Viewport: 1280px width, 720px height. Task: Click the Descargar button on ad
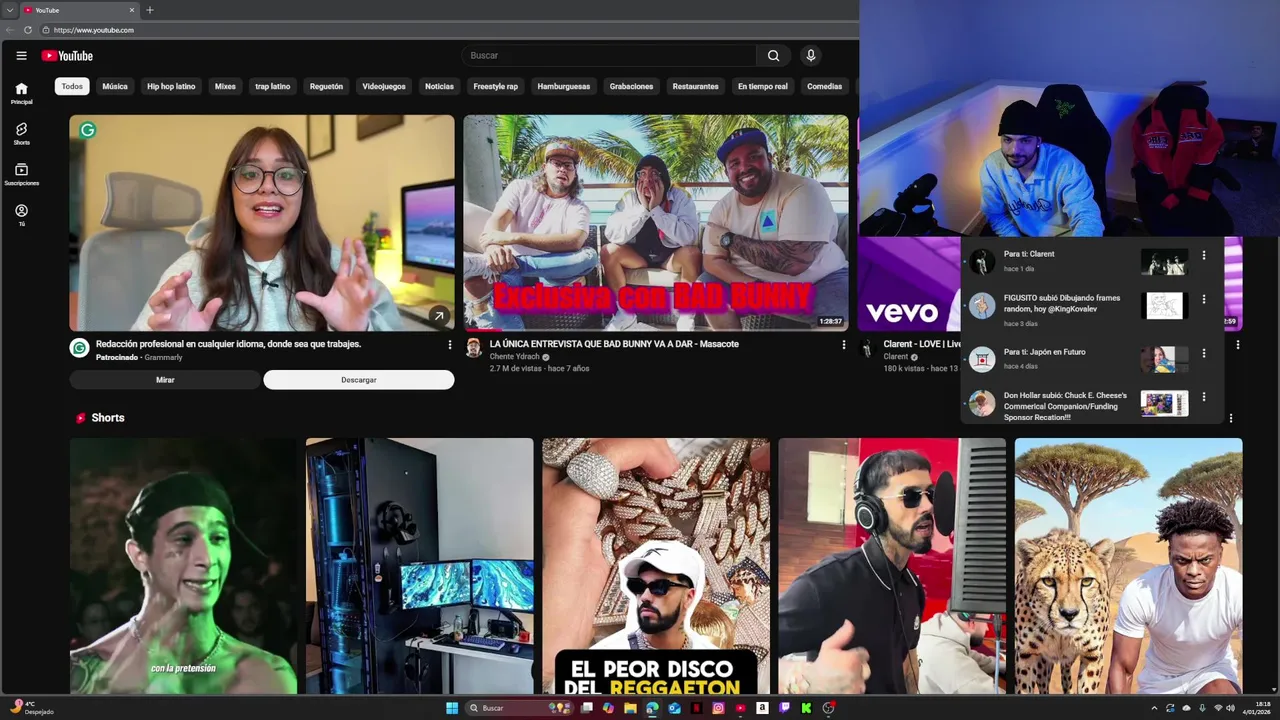[359, 380]
